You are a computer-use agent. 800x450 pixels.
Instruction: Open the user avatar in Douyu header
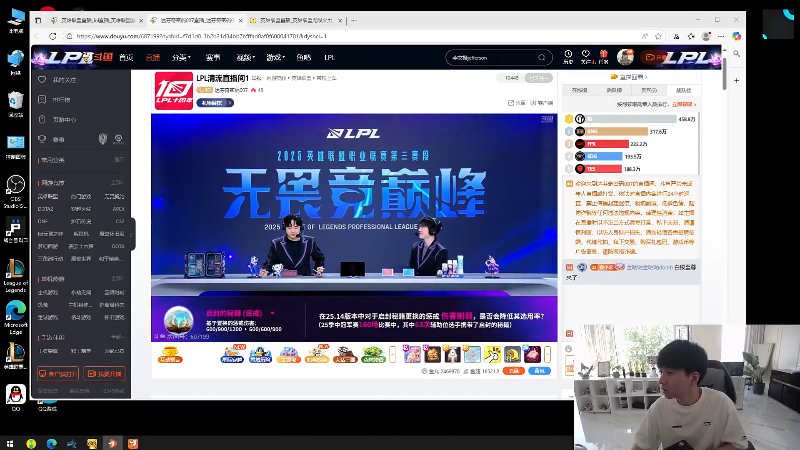click(x=625, y=57)
